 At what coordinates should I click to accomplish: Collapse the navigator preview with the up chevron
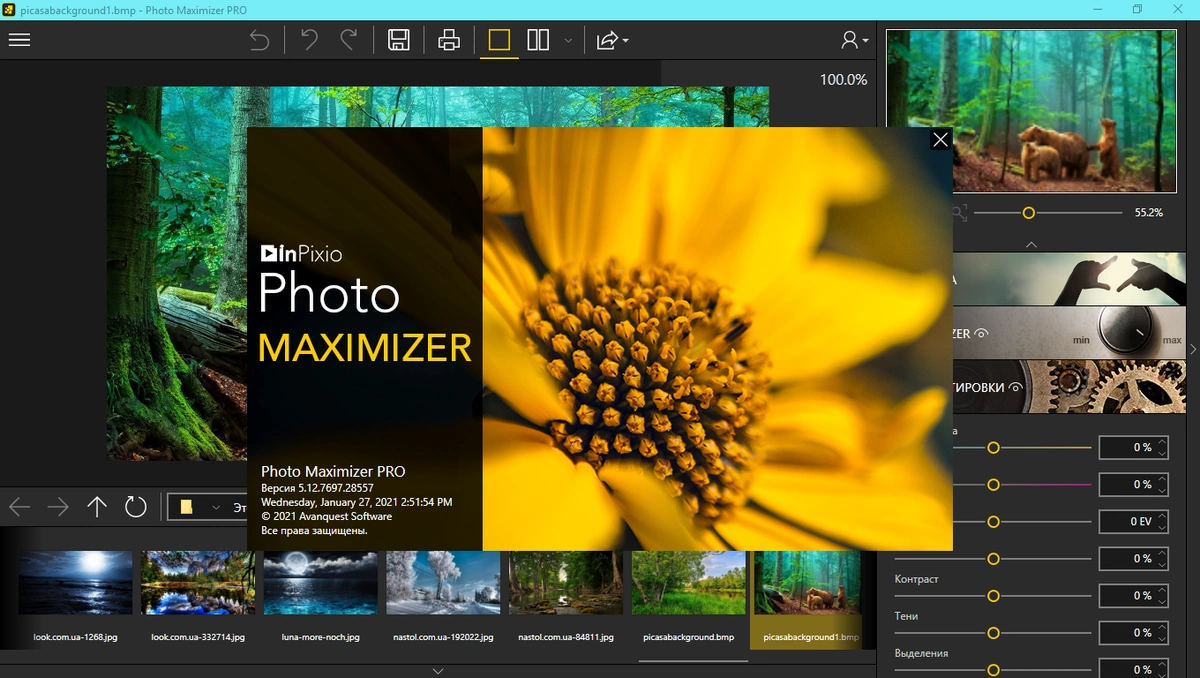click(1032, 244)
